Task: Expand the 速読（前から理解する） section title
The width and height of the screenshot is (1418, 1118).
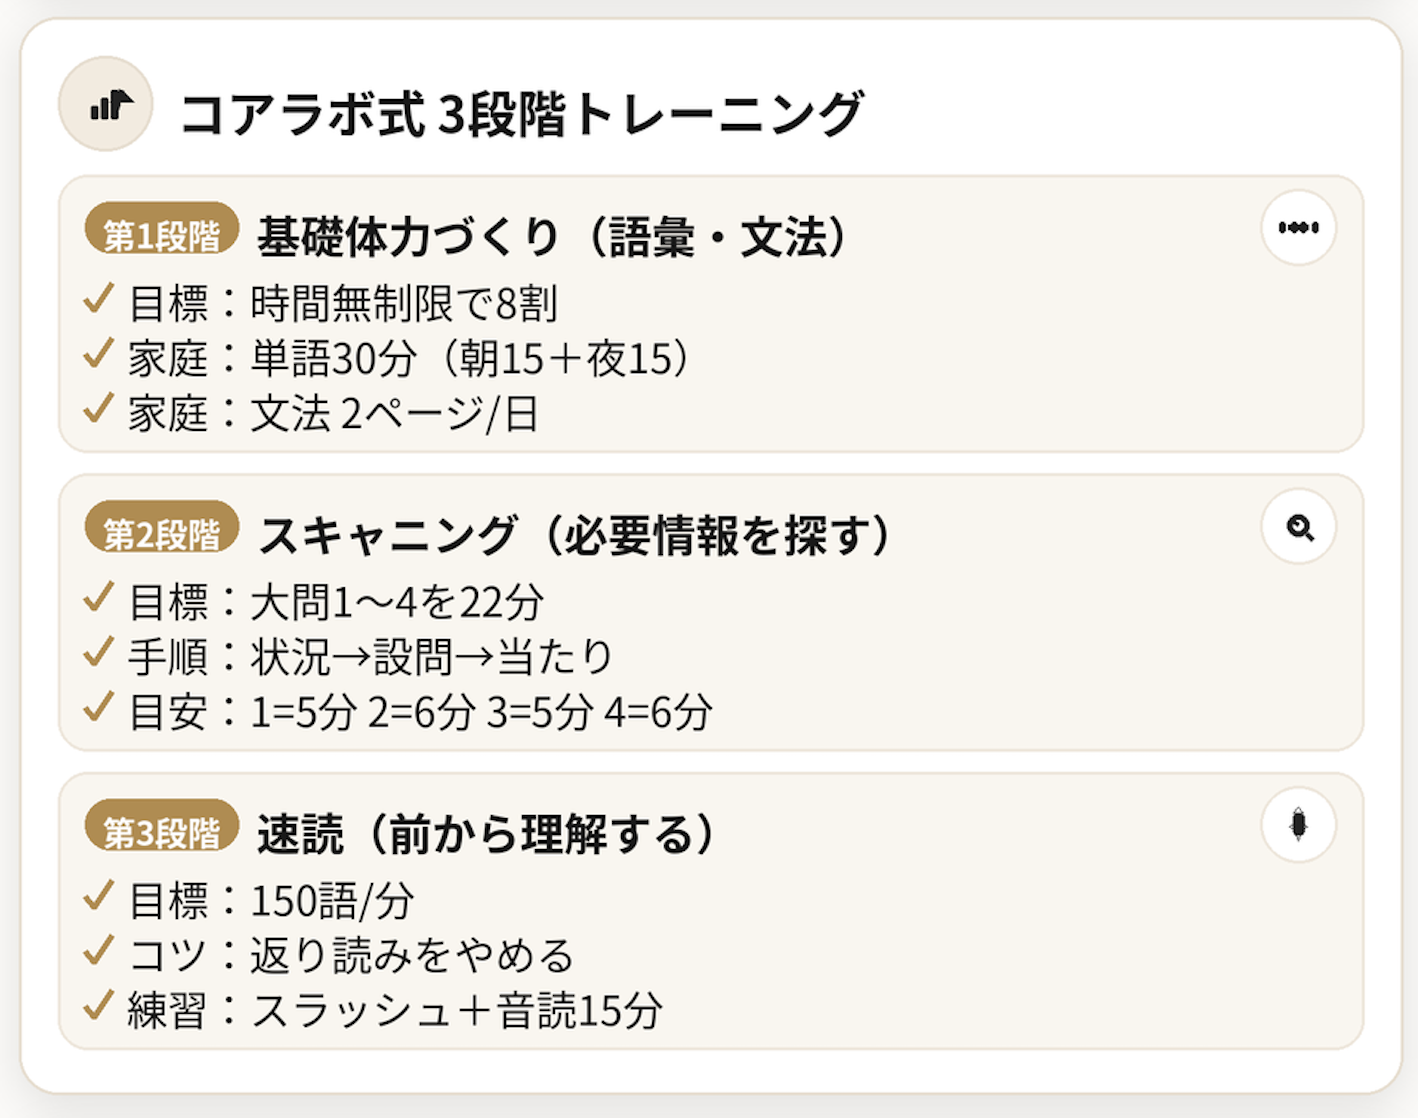Action: click(x=486, y=834)
